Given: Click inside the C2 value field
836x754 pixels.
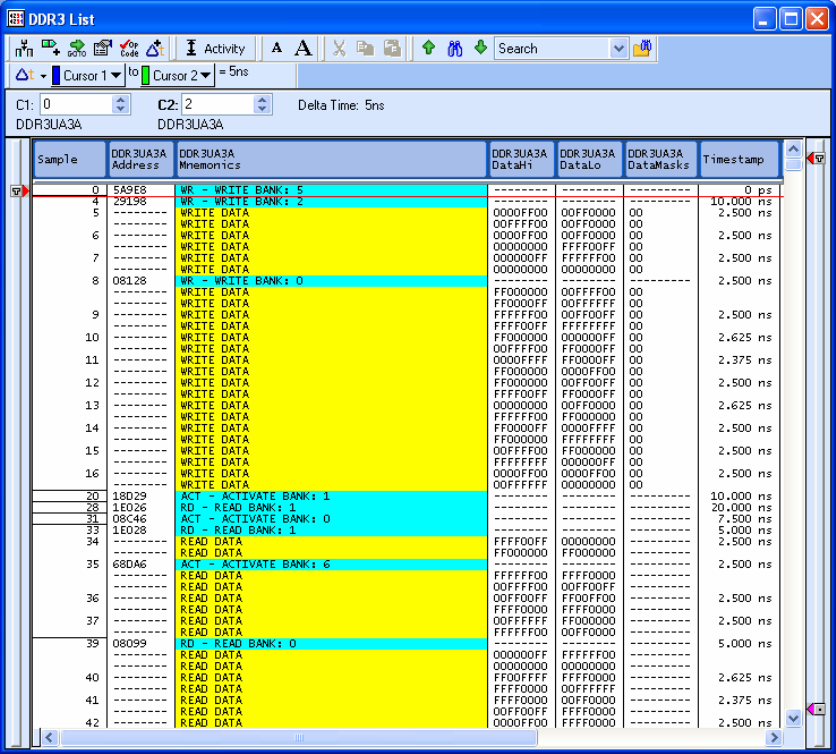Looking at the screenshot, I should click(215, 104).
